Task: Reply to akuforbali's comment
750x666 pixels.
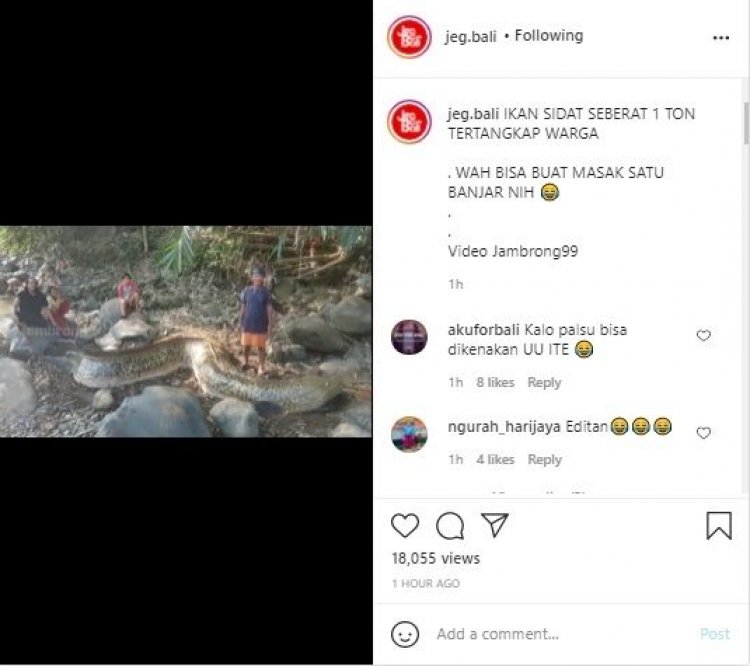Action: [x=544, y=383]
